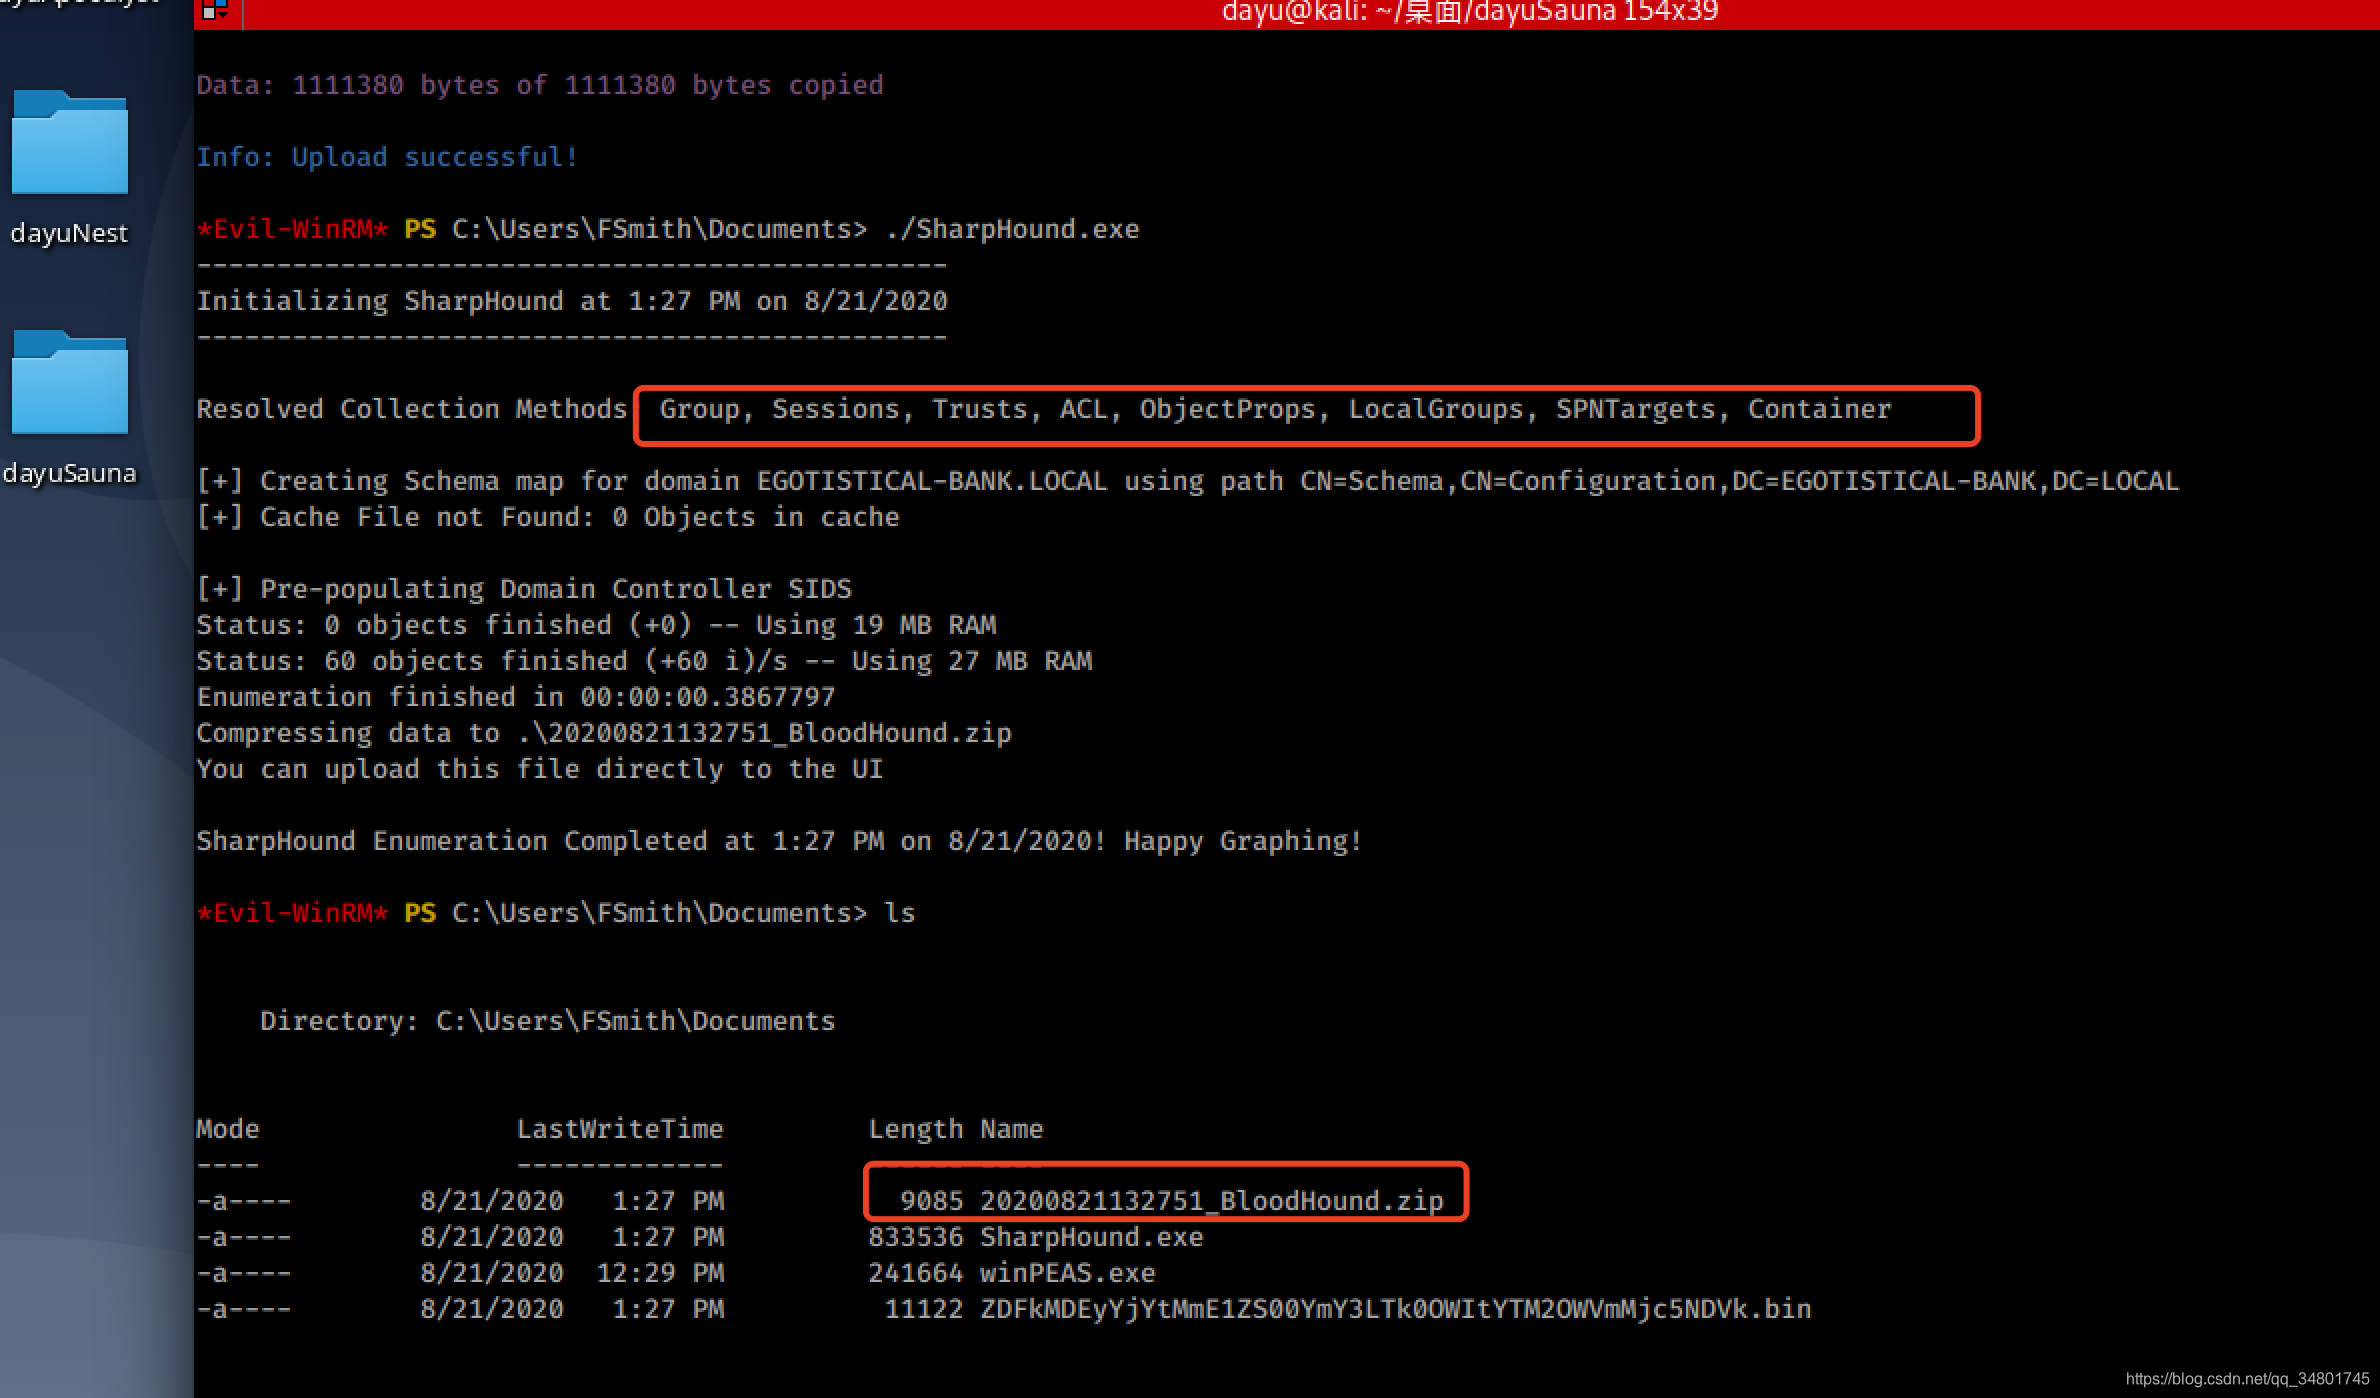
Task: Click the 'Resolved Collection Methods' label
Action: 412,409
